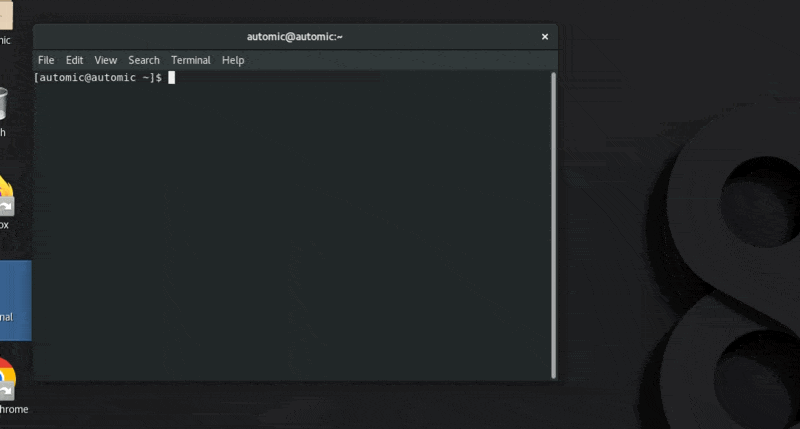Click the terminal prompt line
The image size is (800, 429).
point(104,78)
